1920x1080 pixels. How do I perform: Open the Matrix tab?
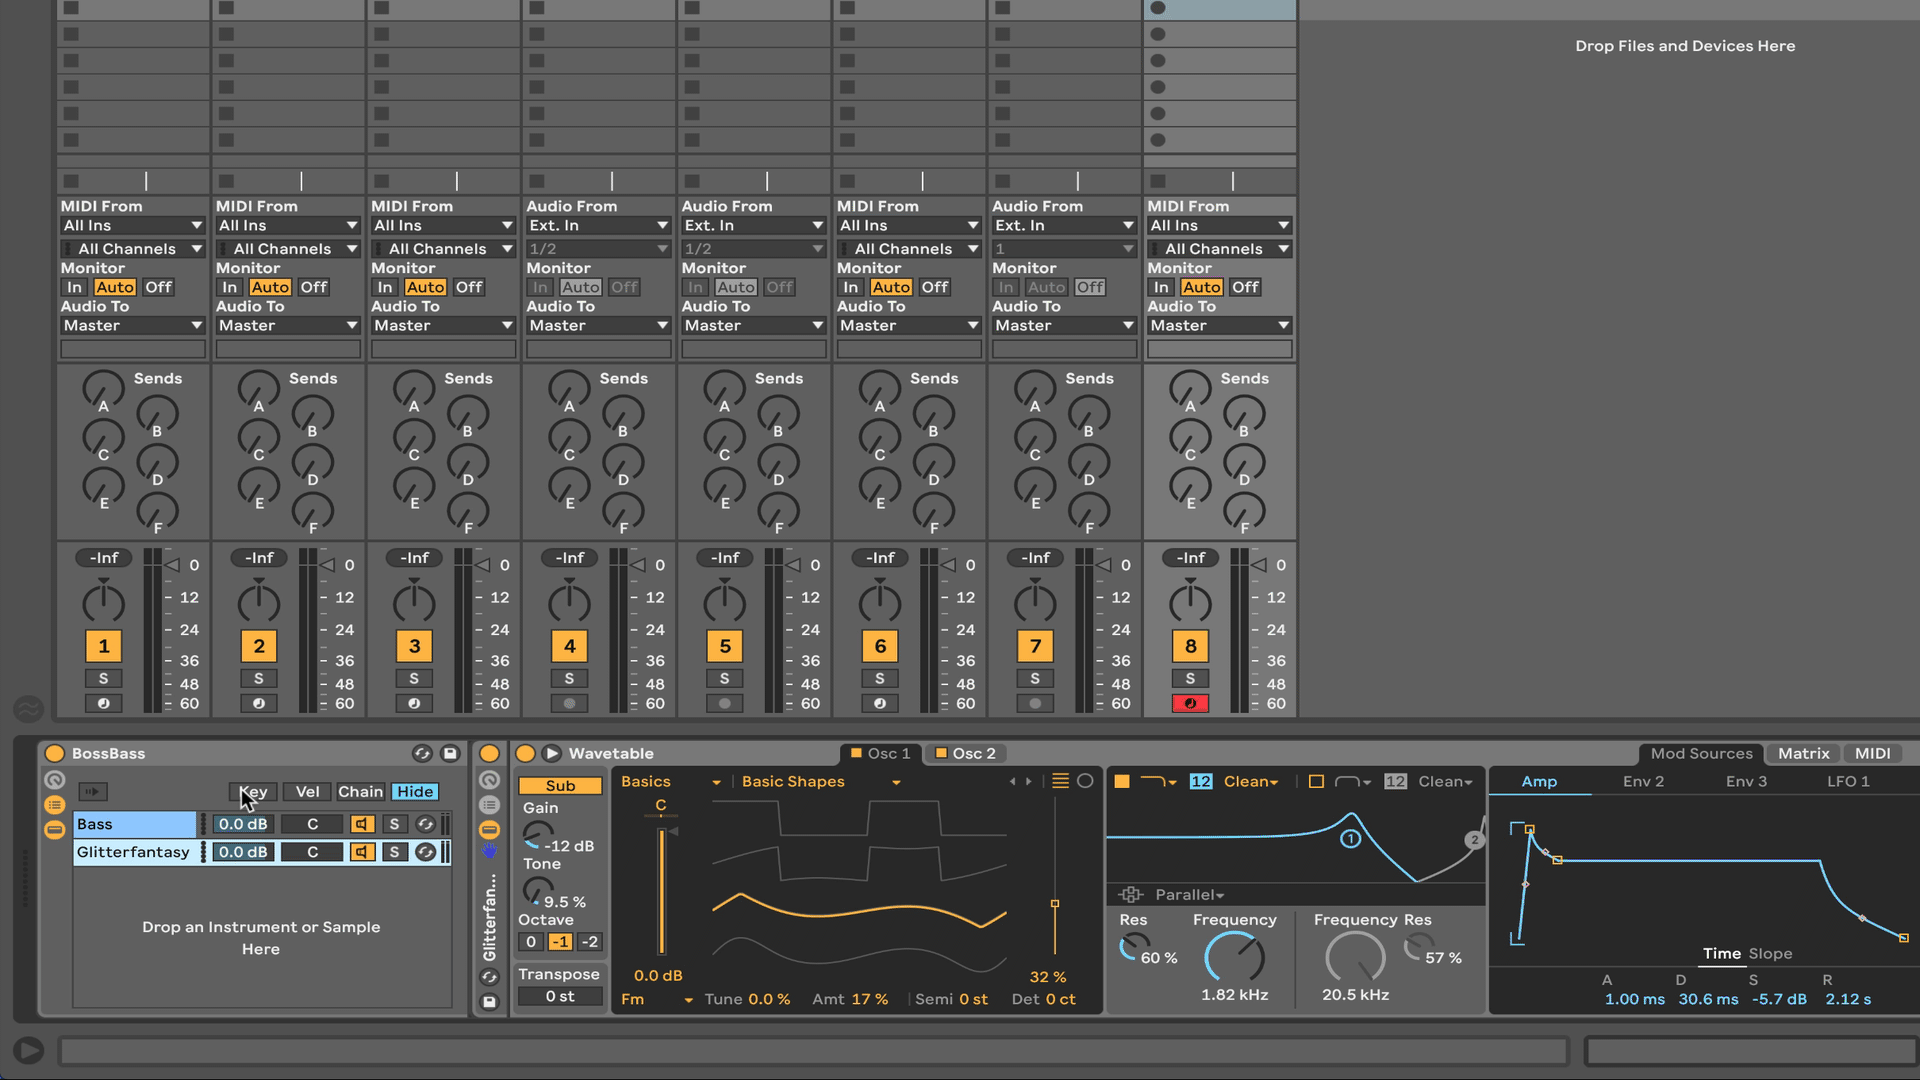1803,753
